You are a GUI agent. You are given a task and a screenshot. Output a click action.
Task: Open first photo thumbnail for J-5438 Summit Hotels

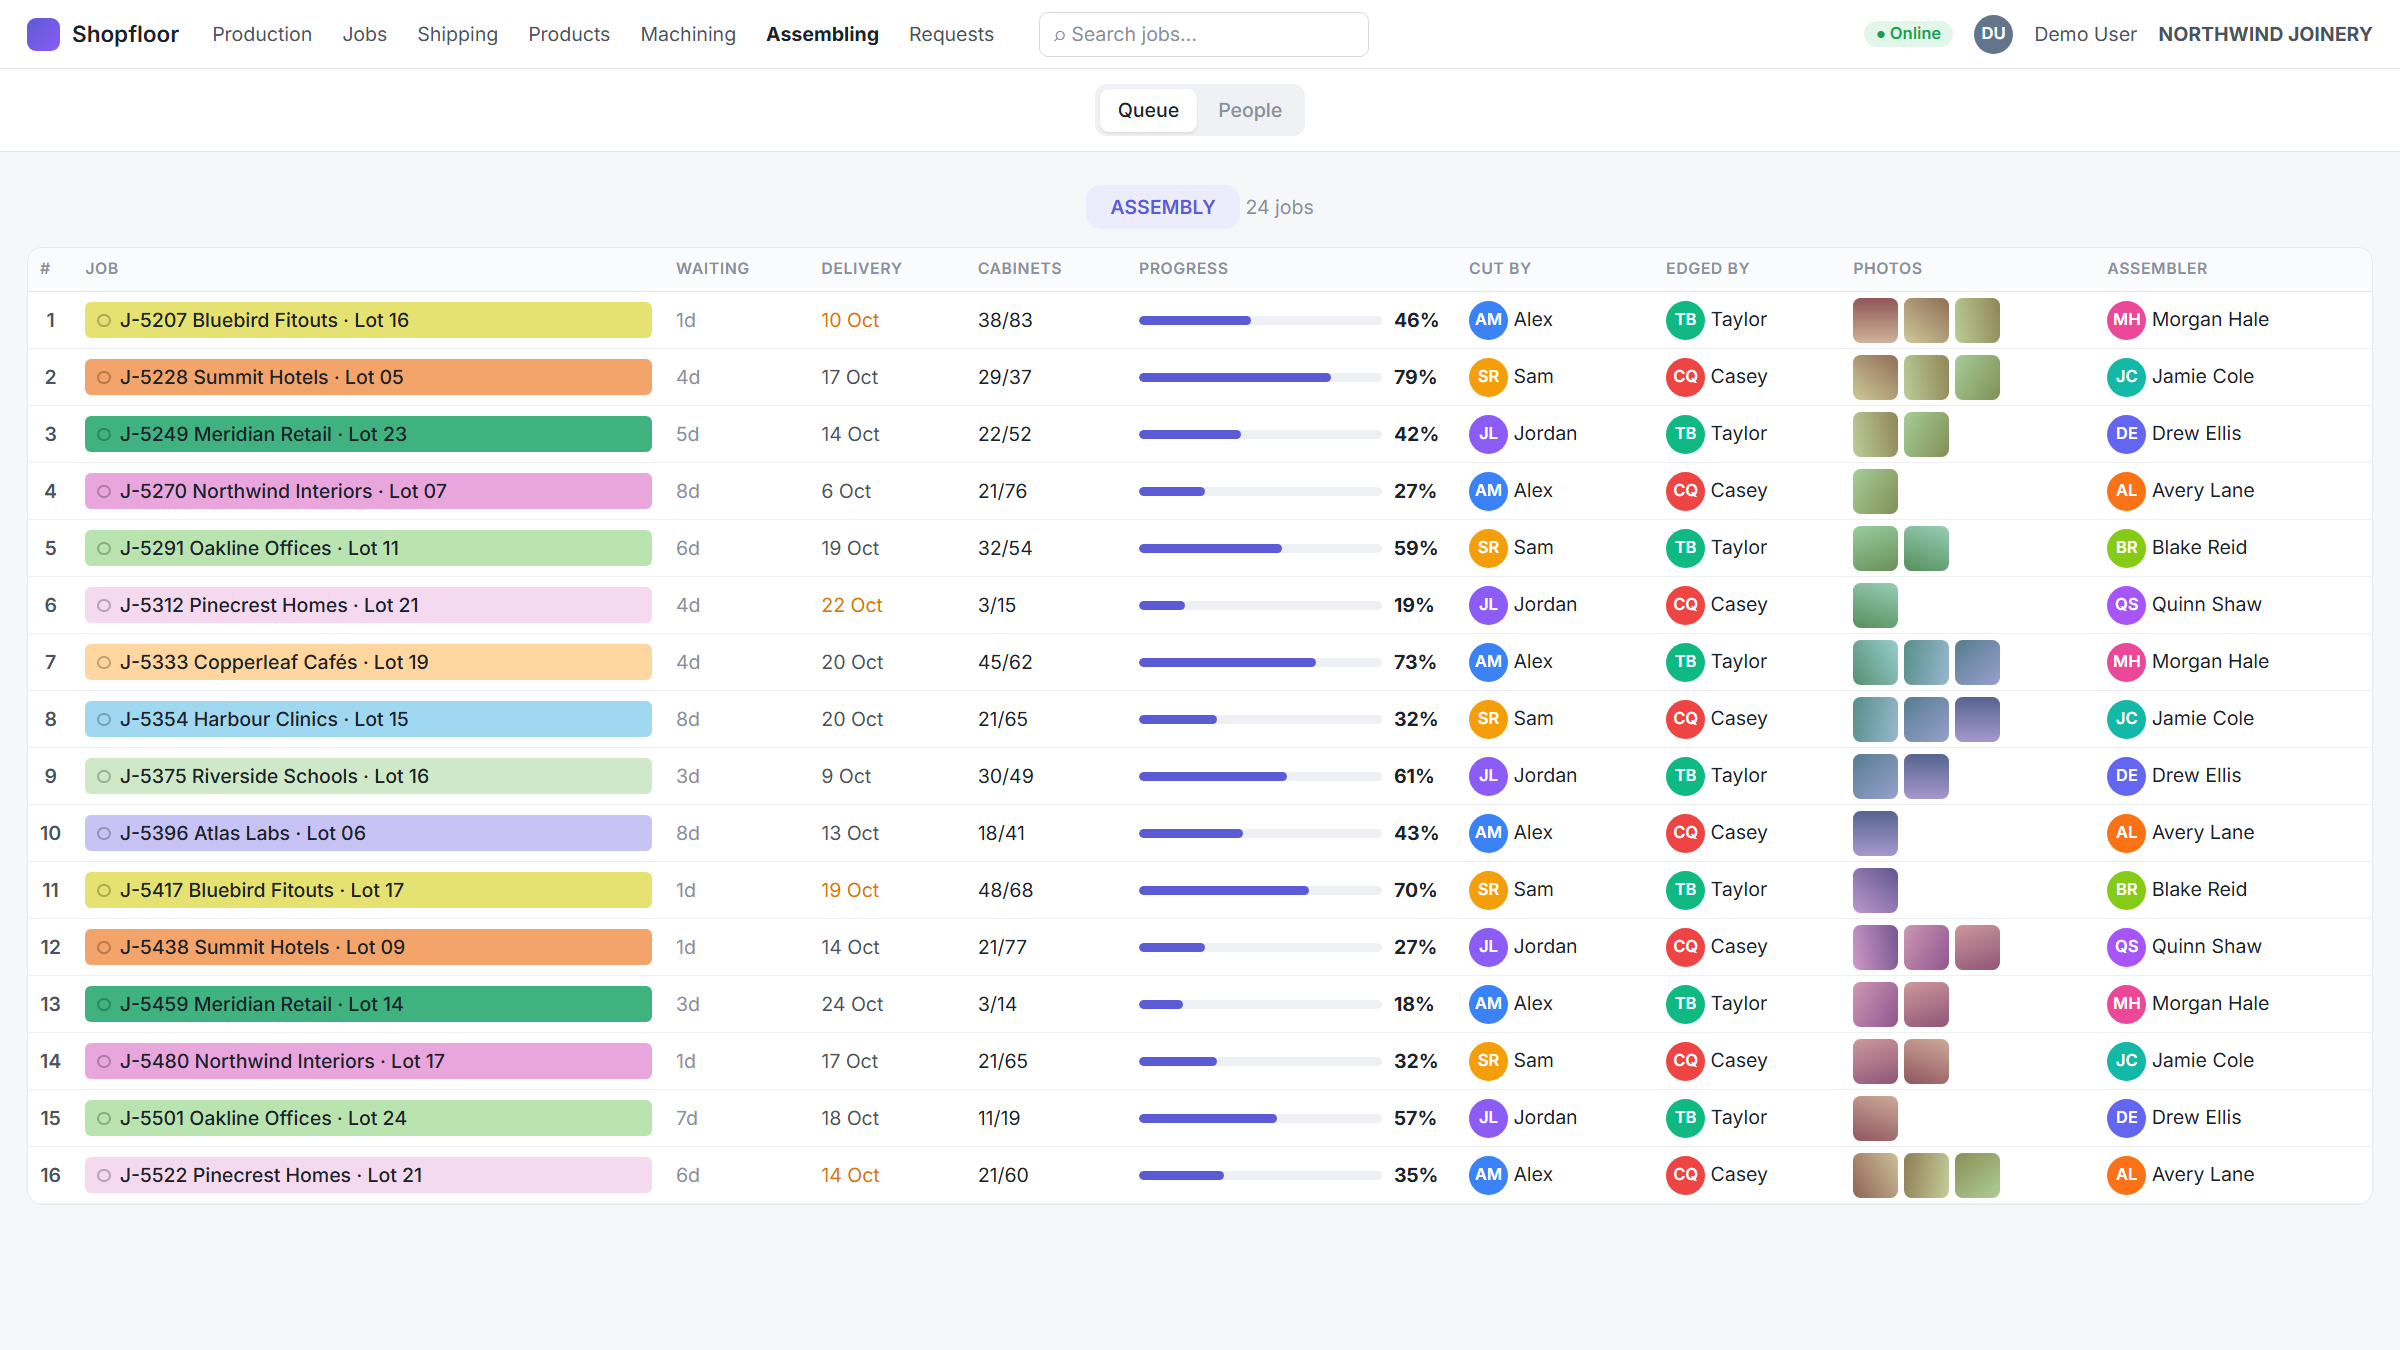tap(1875, 947)
